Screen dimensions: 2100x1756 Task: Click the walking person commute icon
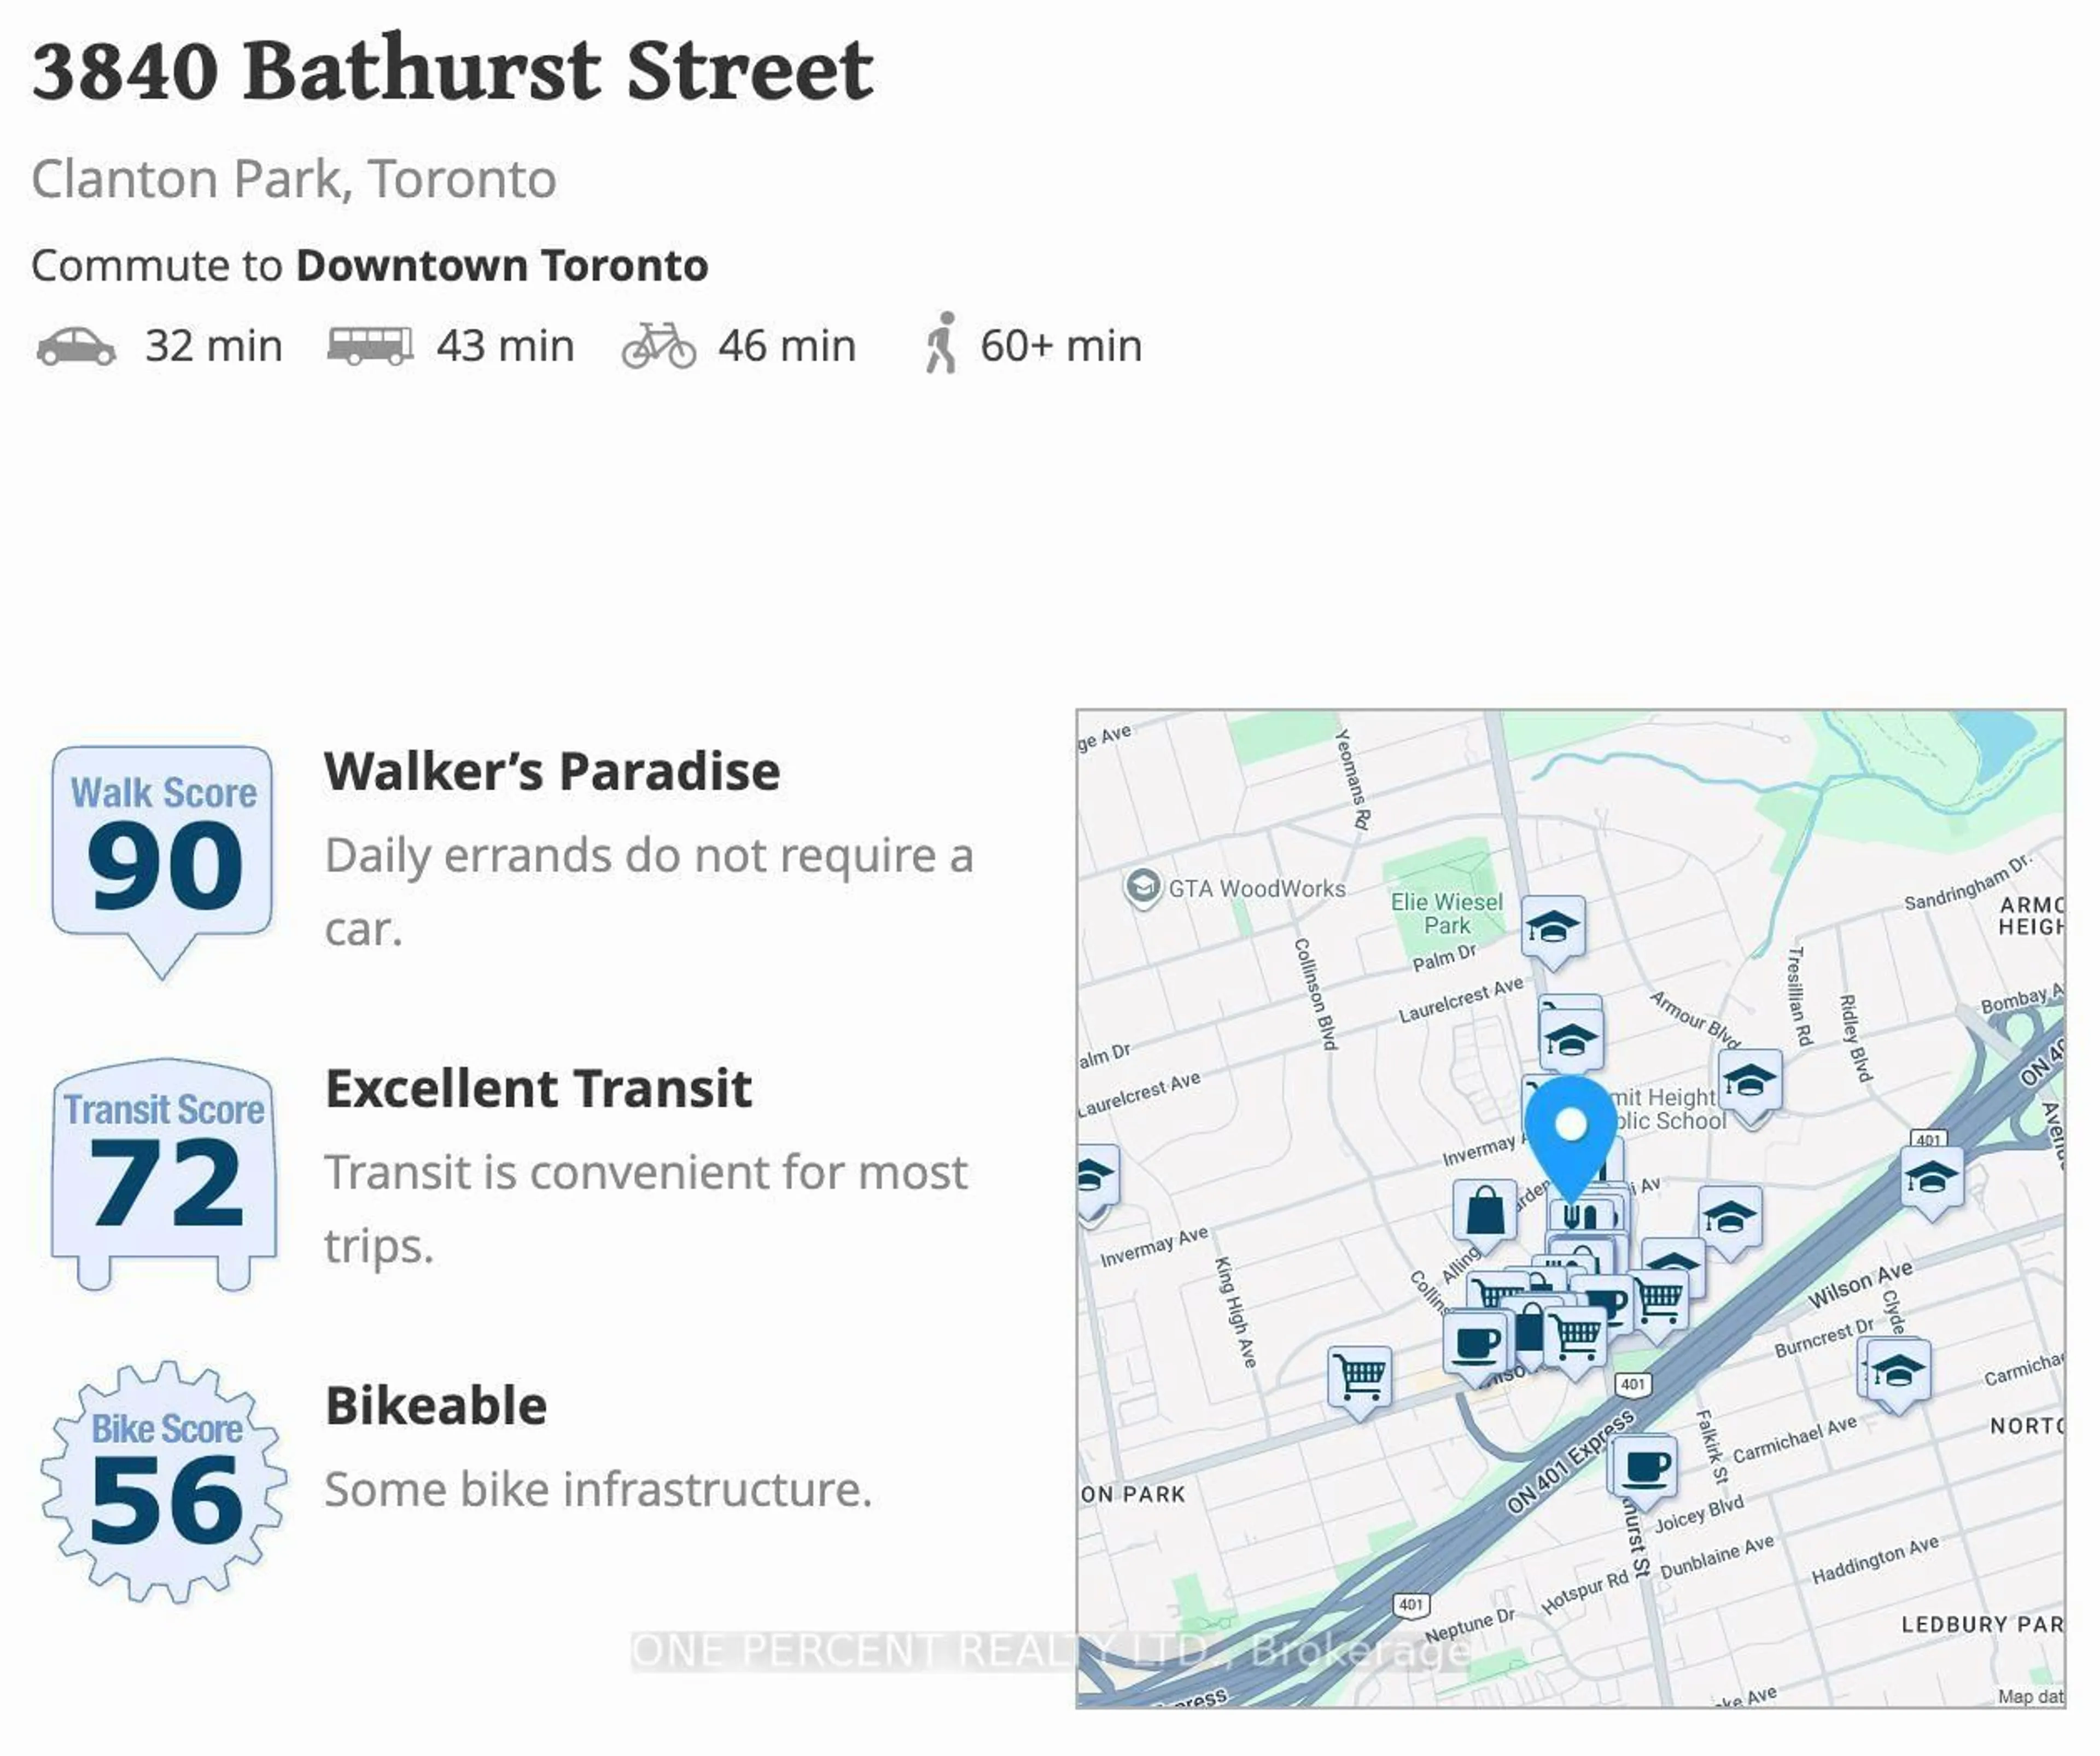tap(941, 343)
